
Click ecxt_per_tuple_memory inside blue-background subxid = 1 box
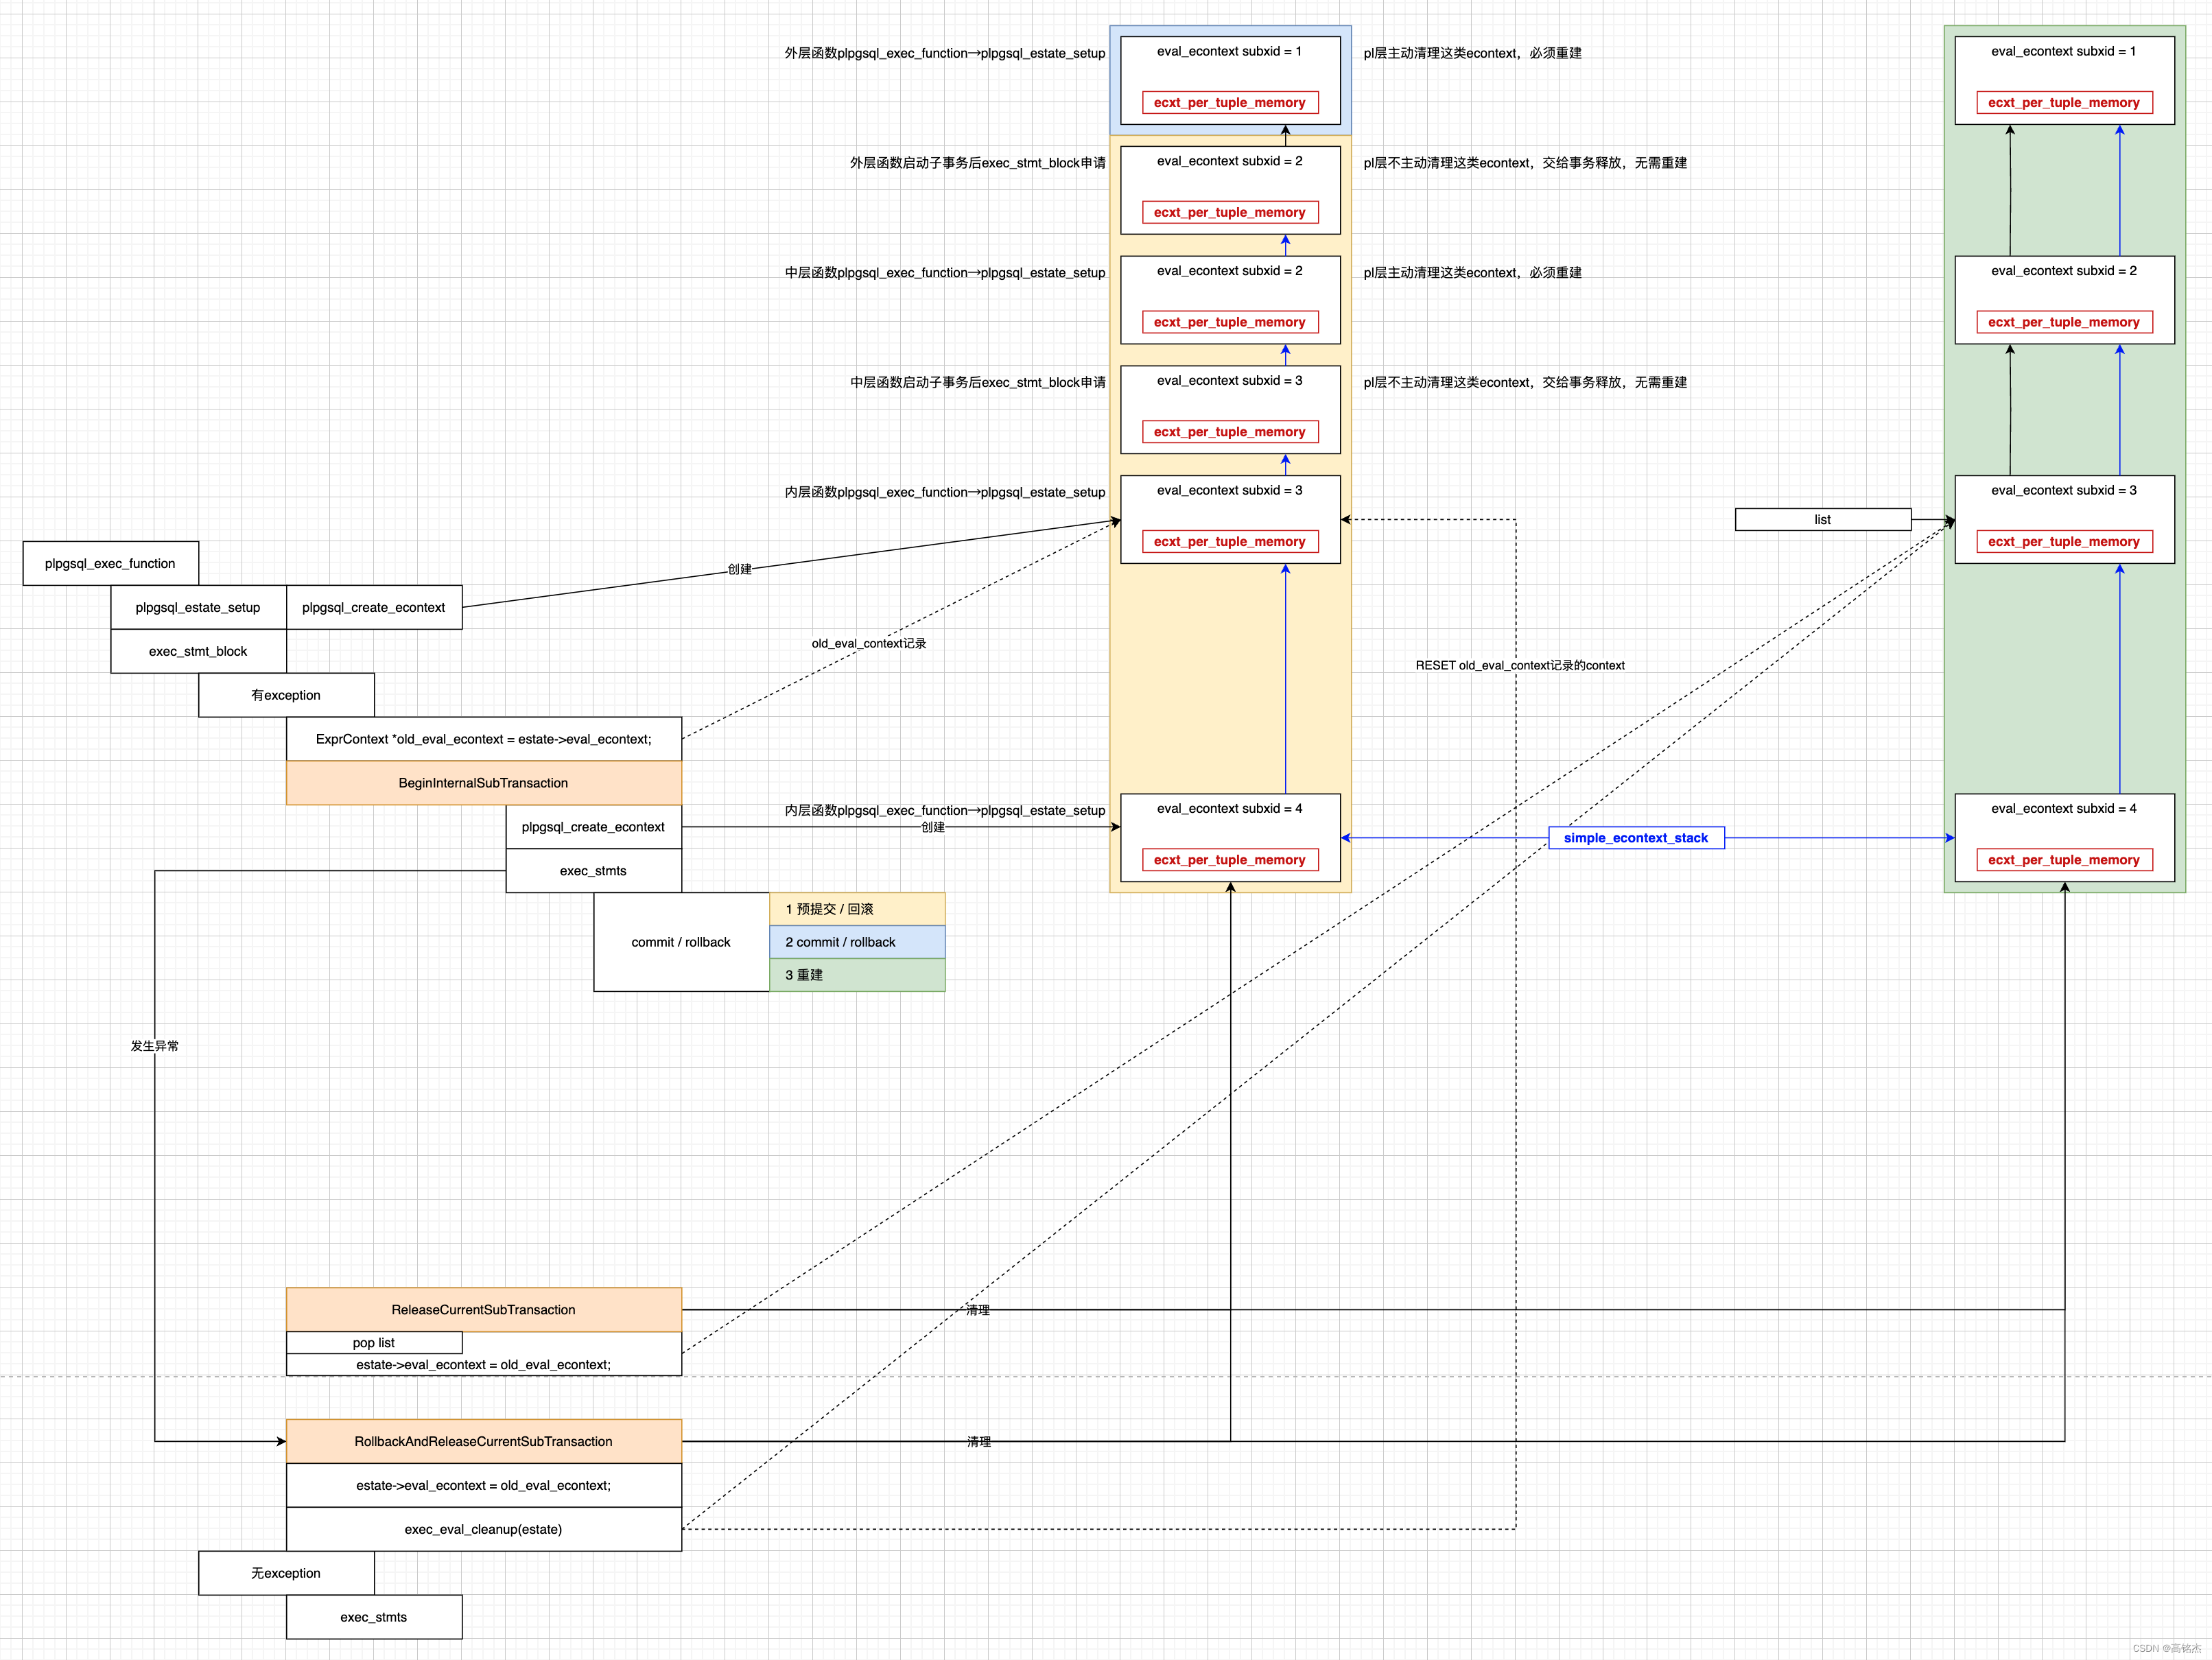click(1230, 102)
